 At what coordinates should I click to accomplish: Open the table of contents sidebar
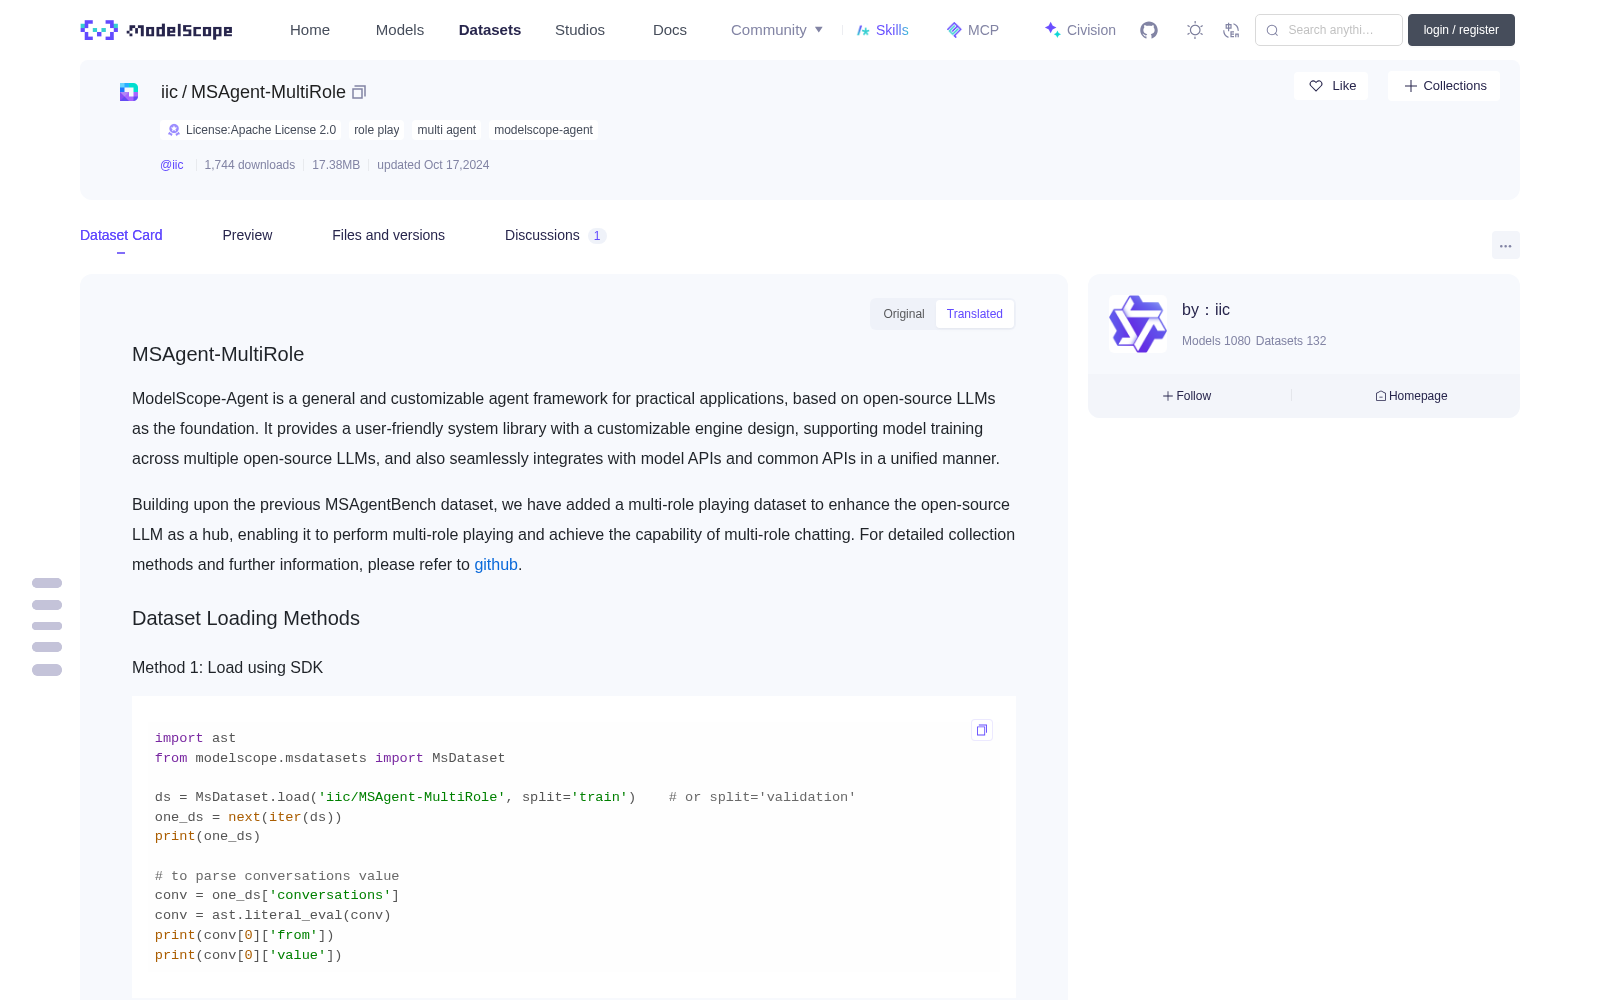coord(47,626)
